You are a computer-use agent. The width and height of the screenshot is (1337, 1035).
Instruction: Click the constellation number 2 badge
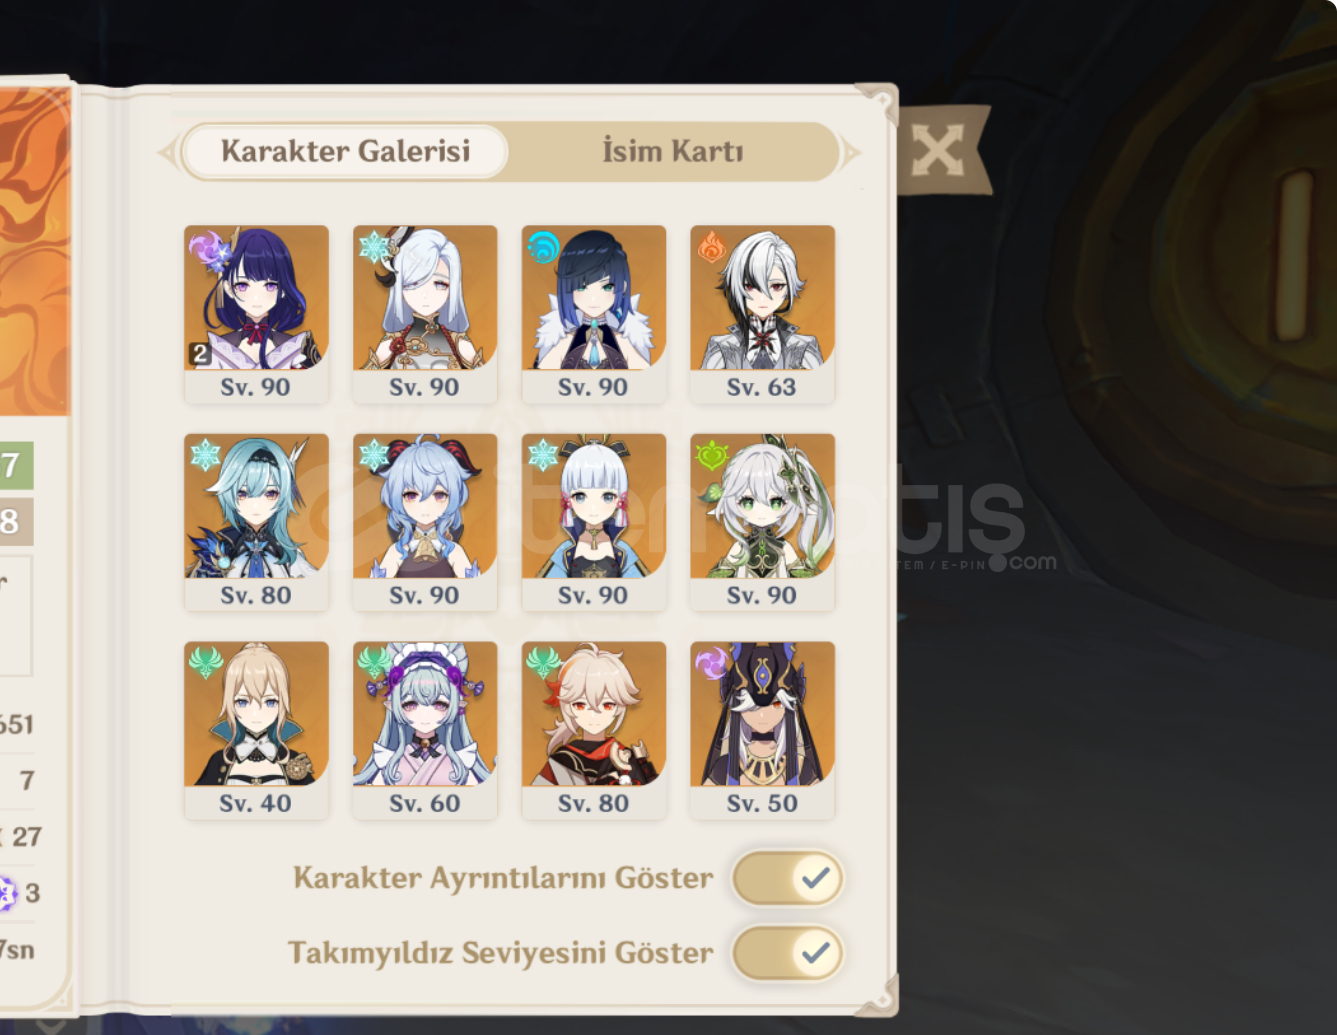point(200,354)
